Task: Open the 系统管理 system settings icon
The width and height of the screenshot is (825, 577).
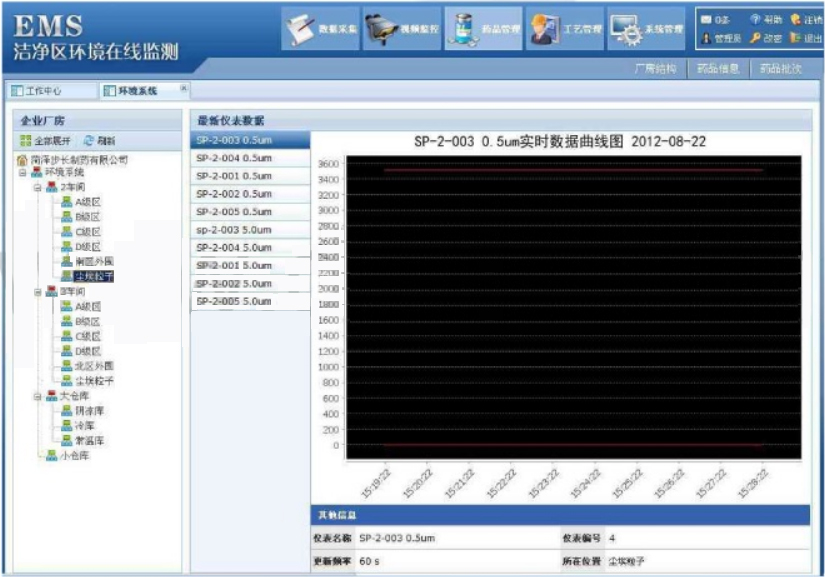Action: (x=646, y=29)
